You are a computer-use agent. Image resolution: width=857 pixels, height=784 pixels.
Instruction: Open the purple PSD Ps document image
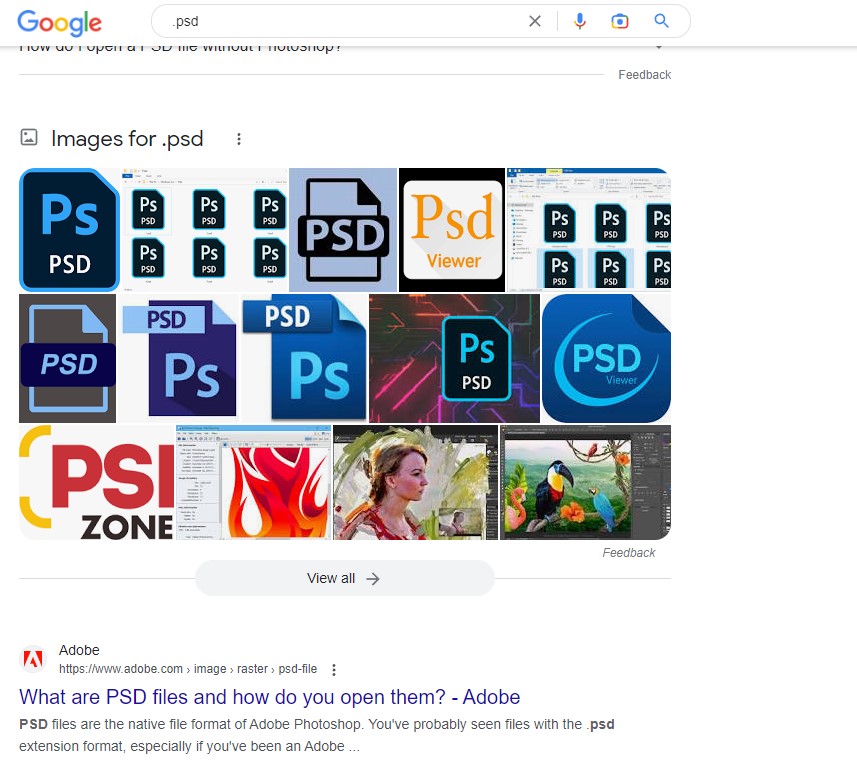(x=179, y=358)
